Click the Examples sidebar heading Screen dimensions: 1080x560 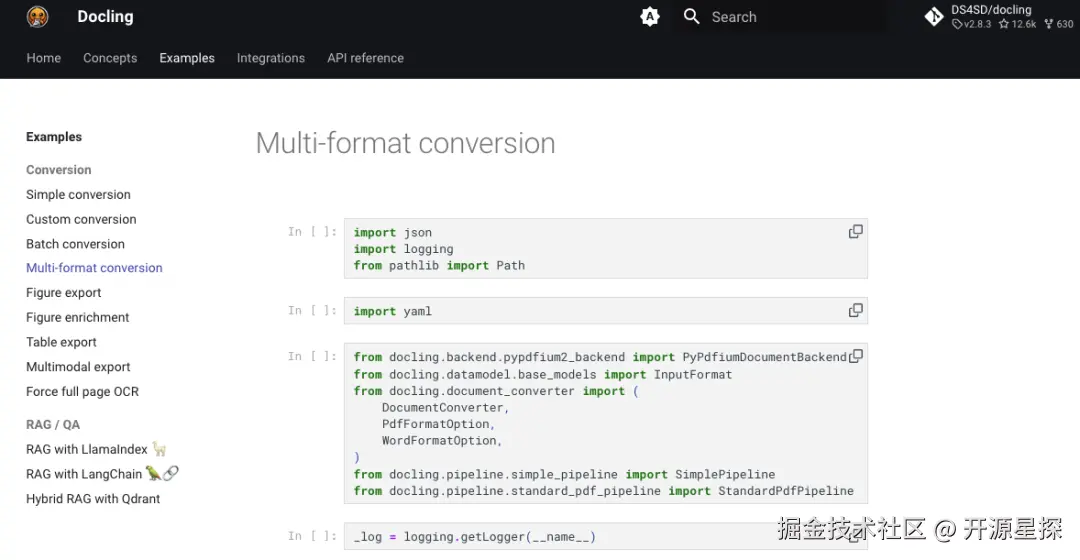(54, 136)
